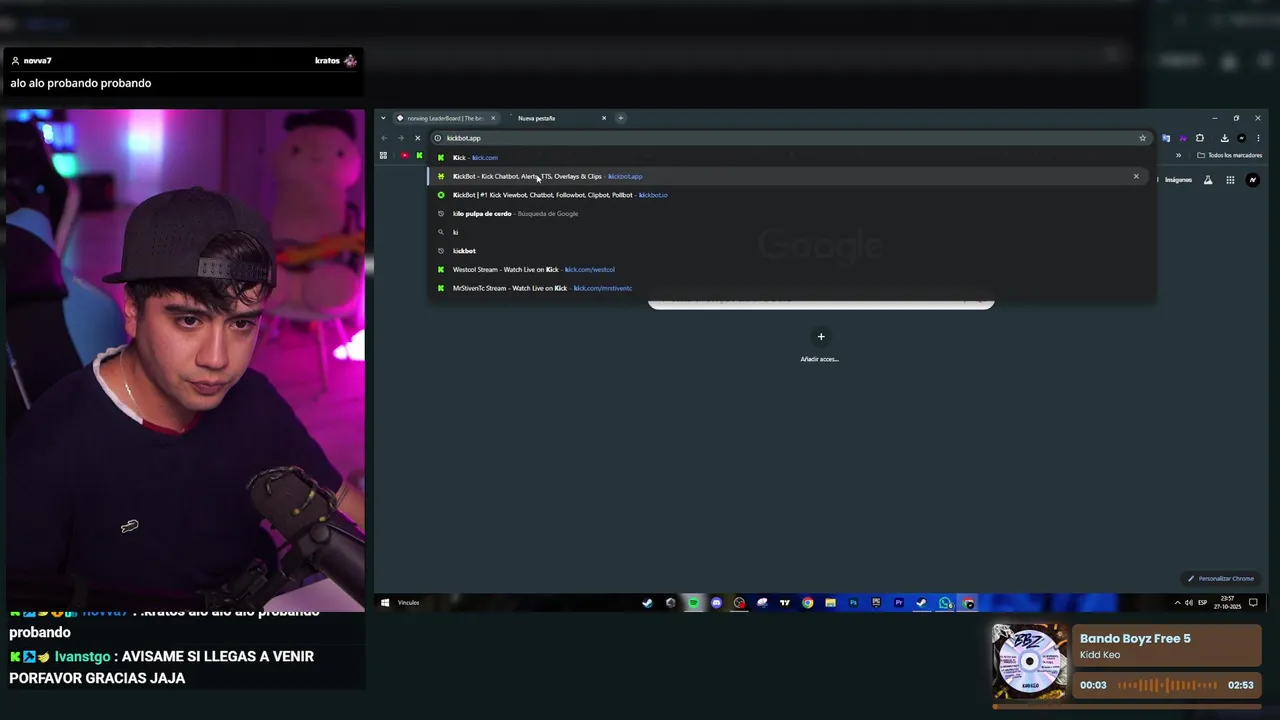Close the norwing LeaderBoard tab
1280x720 pixels.
click(x=492, y=118)
